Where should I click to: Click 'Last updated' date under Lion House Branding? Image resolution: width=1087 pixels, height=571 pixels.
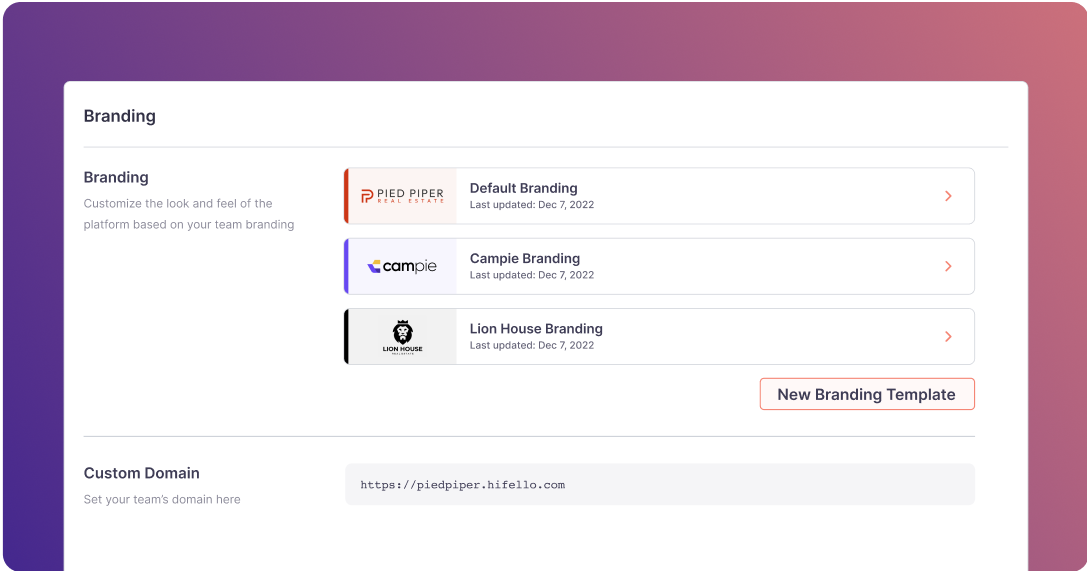click(532, 346)
